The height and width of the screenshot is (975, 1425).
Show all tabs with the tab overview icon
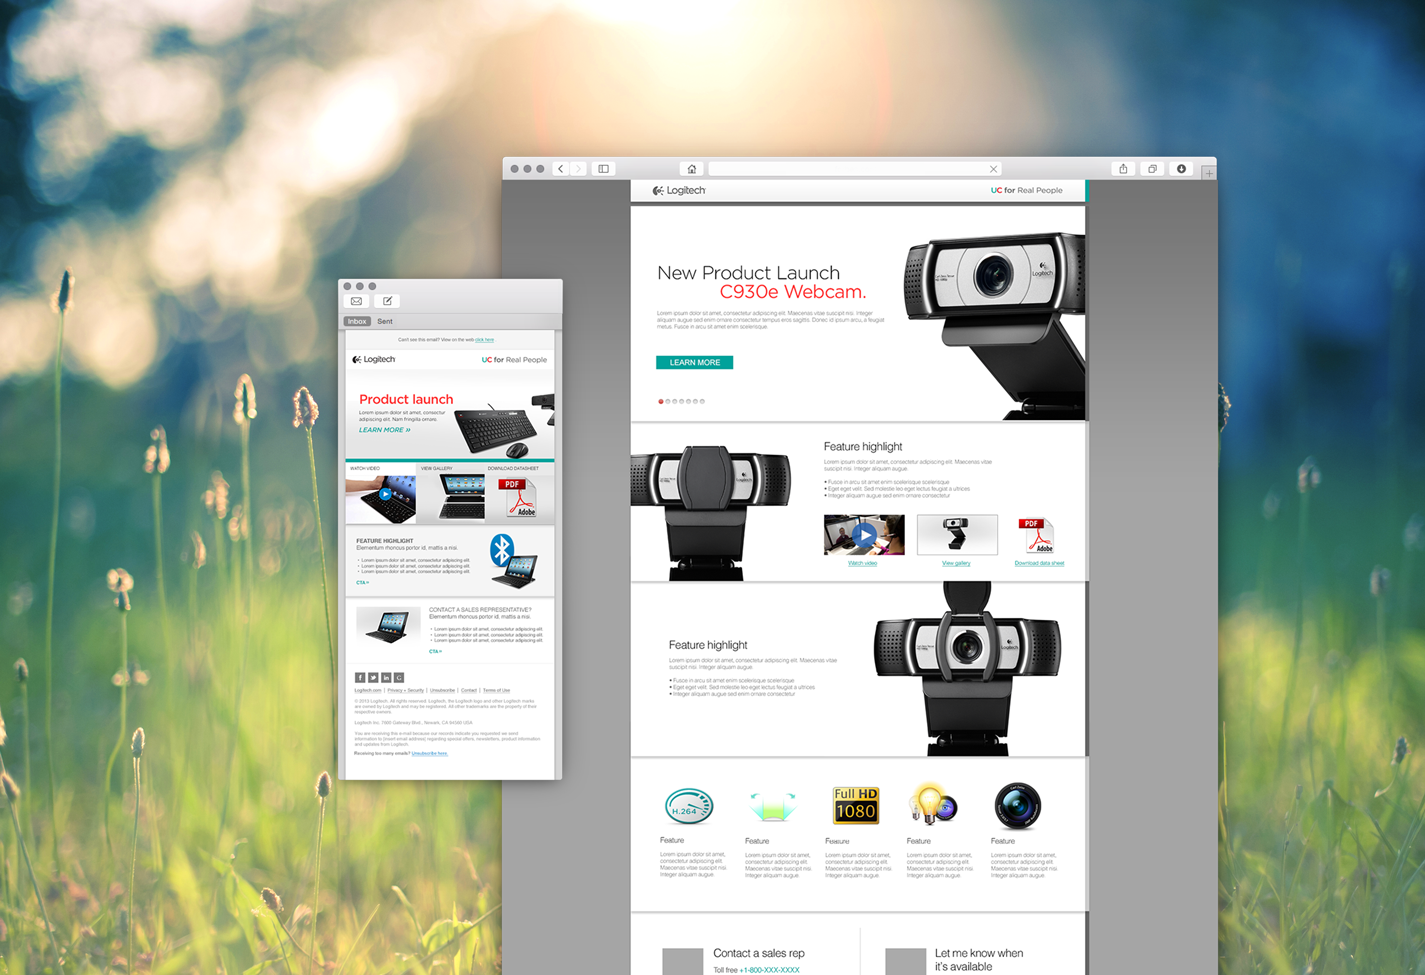(1152, 169)
